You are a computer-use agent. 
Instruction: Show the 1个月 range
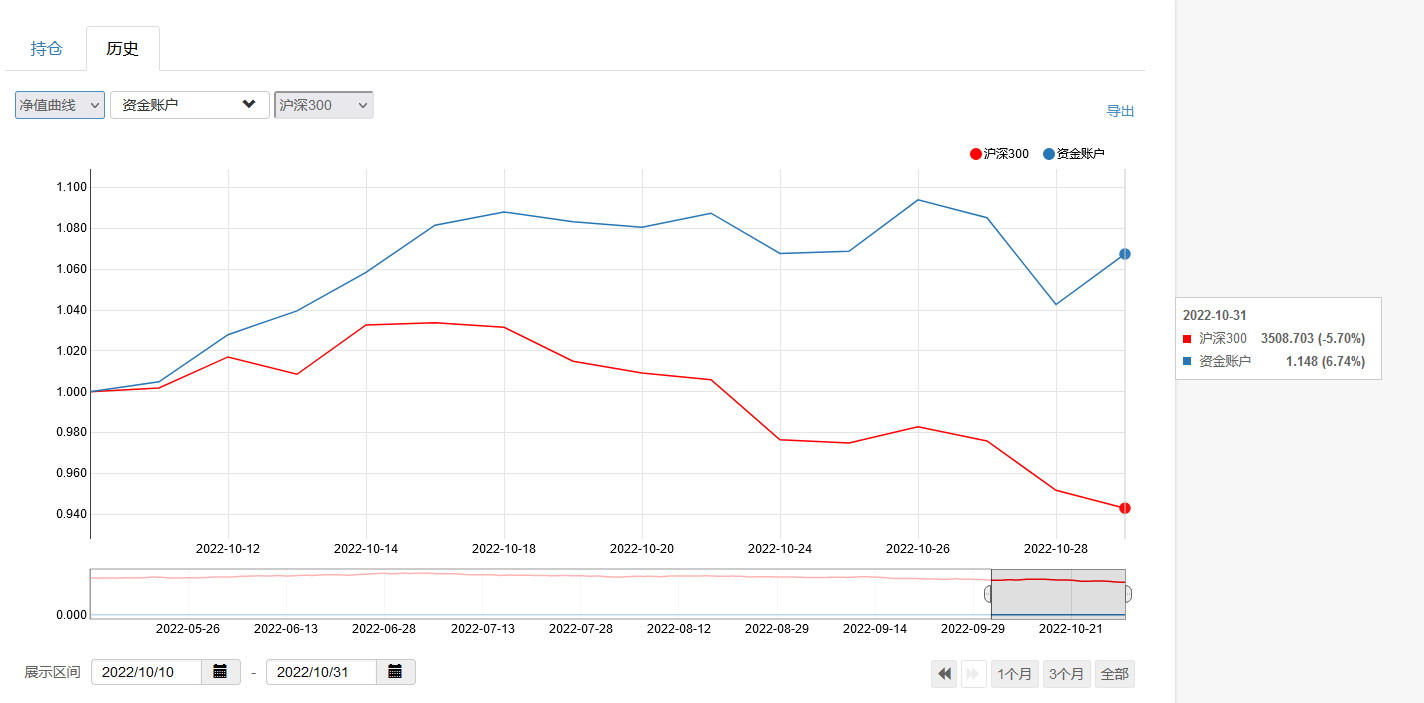click(1014, 674)
